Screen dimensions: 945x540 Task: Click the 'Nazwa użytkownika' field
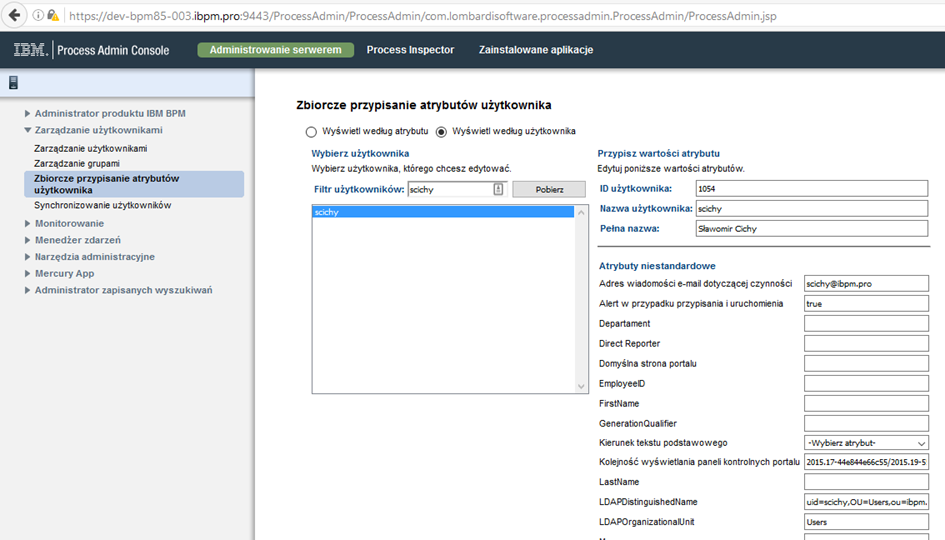[x=812, y=209]
